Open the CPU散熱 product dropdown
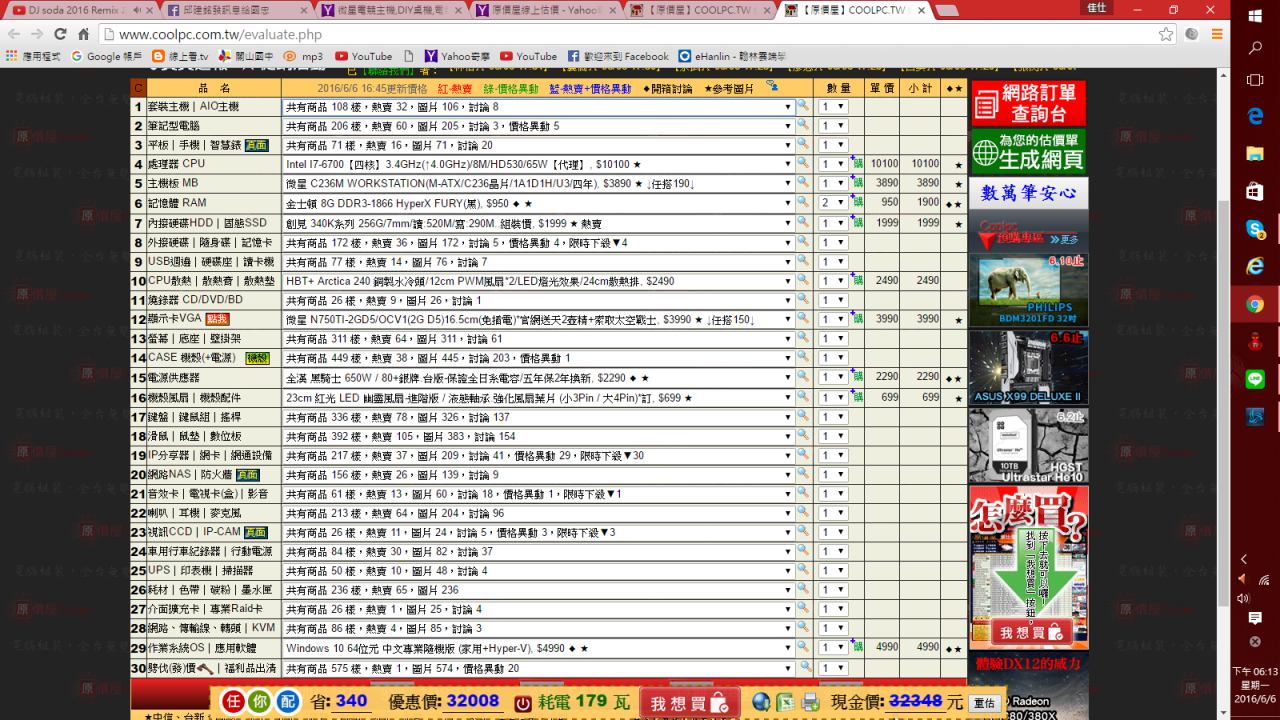Screen dimensions: 1280x720 [x=538, y=281]
